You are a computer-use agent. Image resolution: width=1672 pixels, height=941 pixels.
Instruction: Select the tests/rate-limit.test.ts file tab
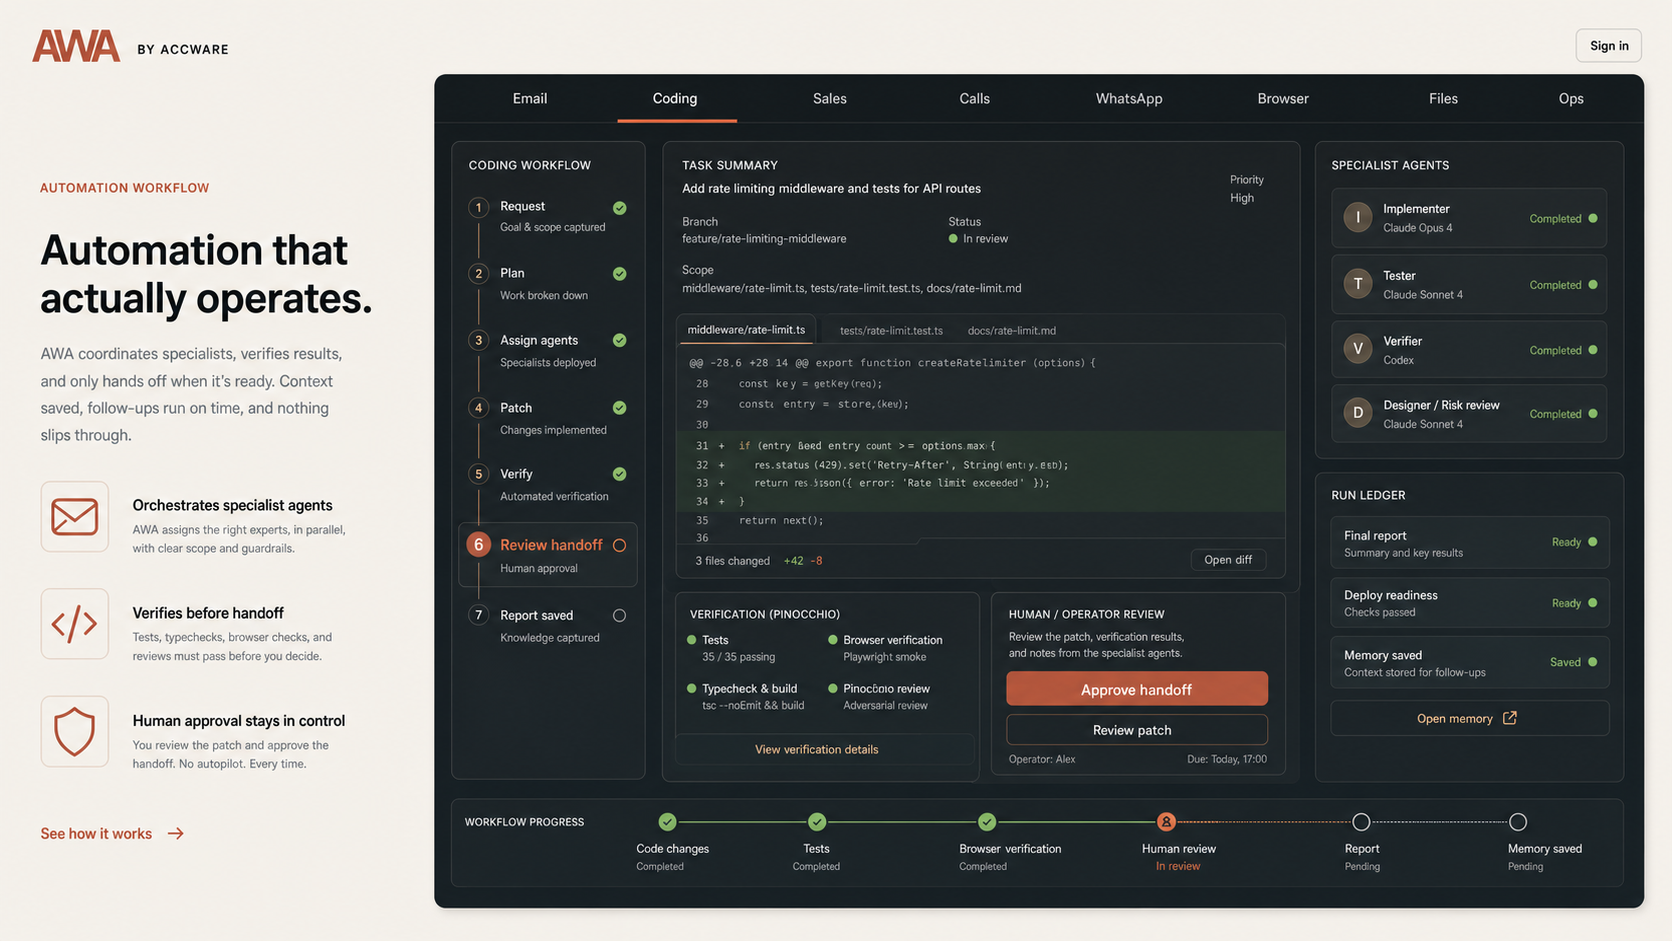891,331
